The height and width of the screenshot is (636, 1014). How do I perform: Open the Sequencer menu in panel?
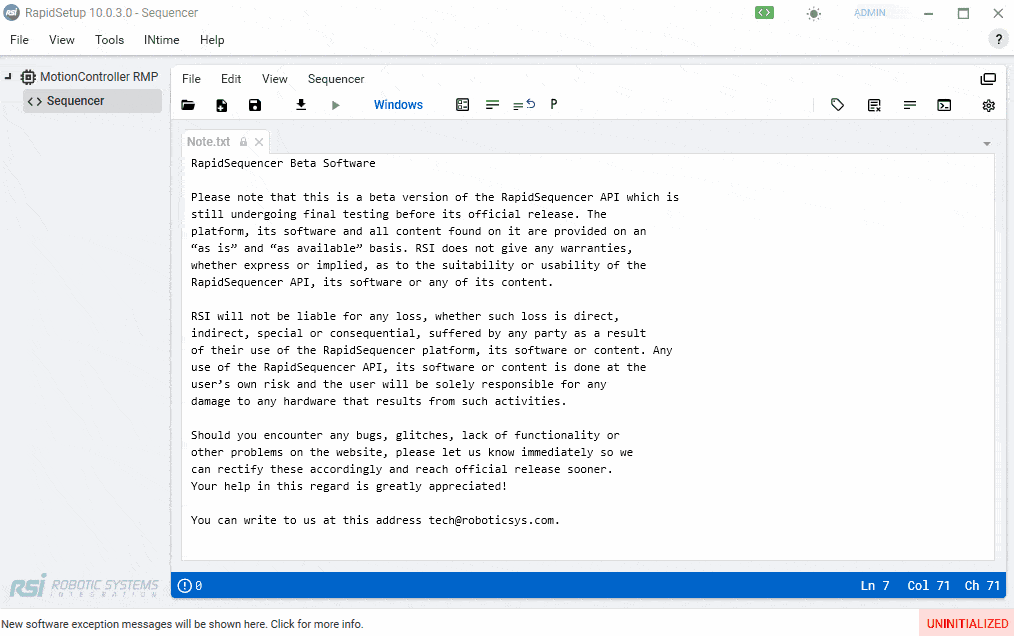(x=336, y=78)
